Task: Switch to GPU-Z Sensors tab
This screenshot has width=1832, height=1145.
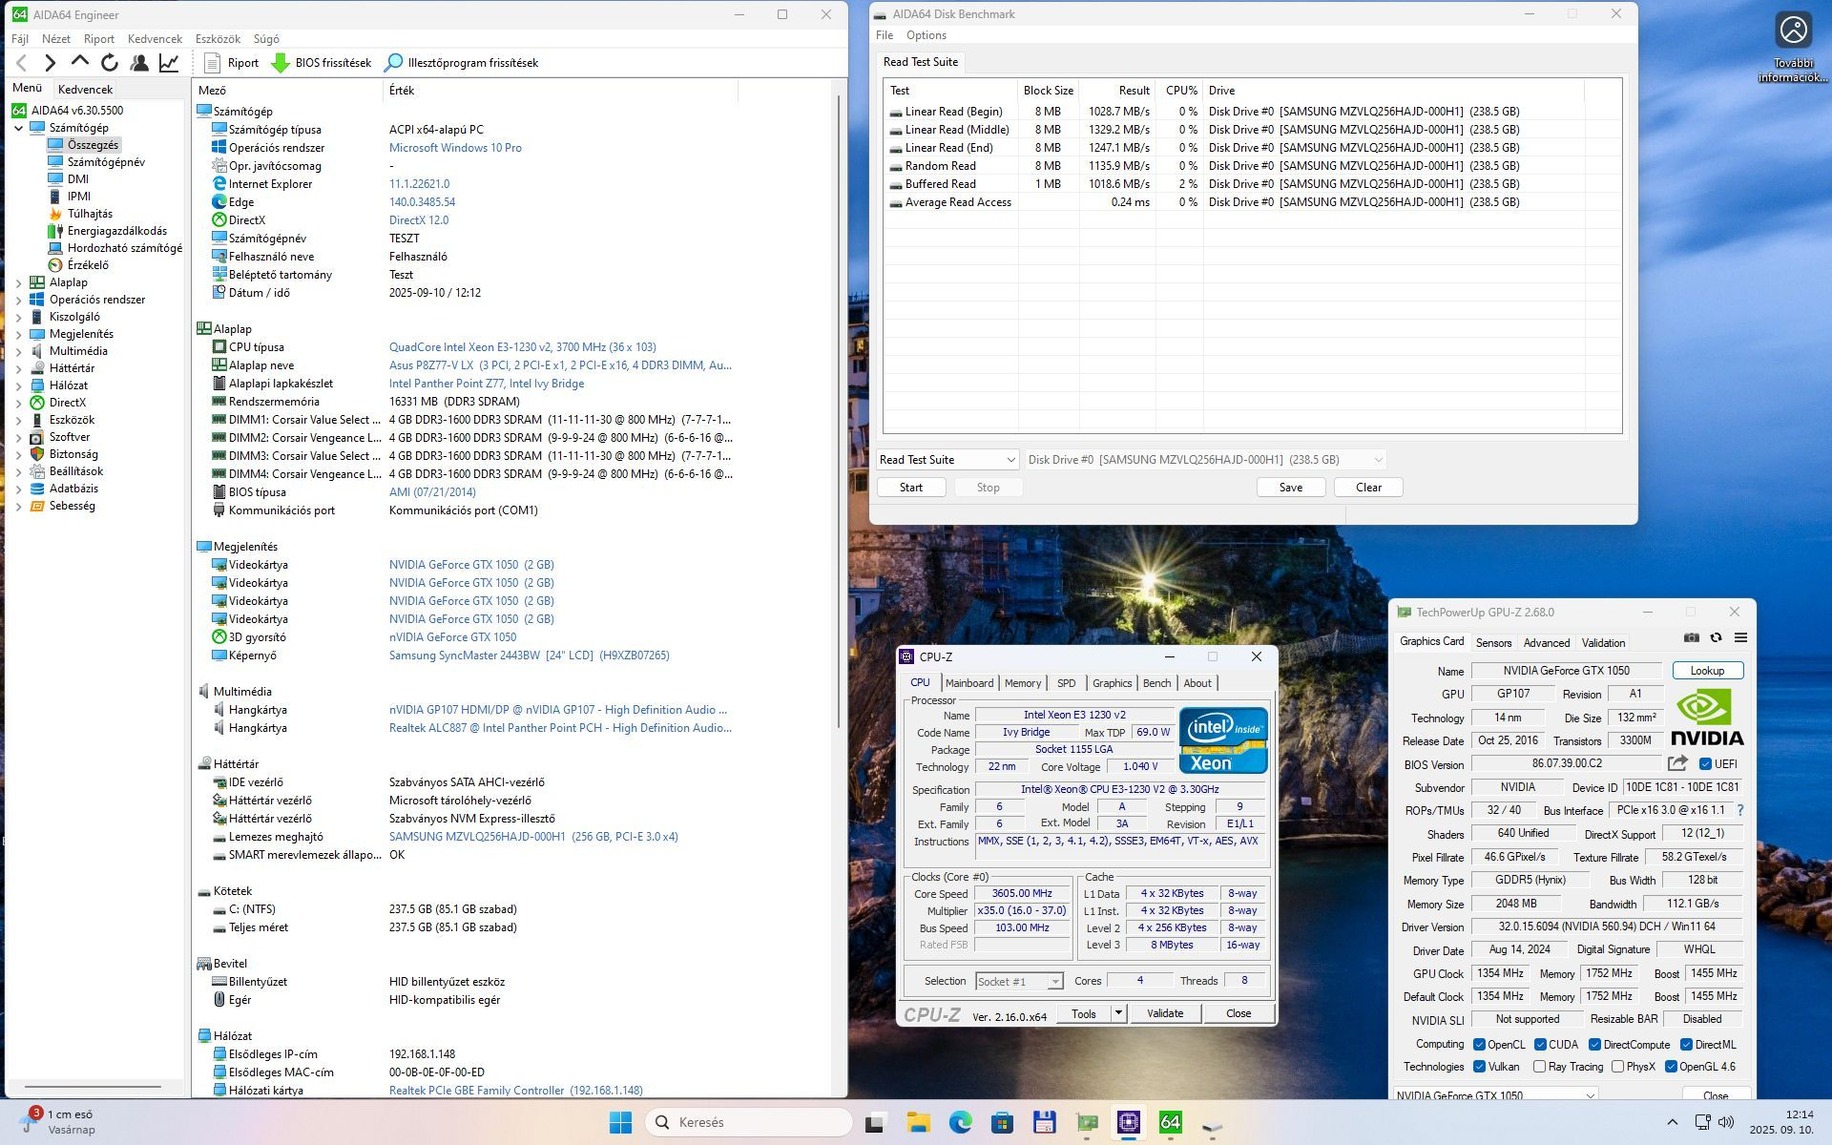Action: tap(1493, 643)
